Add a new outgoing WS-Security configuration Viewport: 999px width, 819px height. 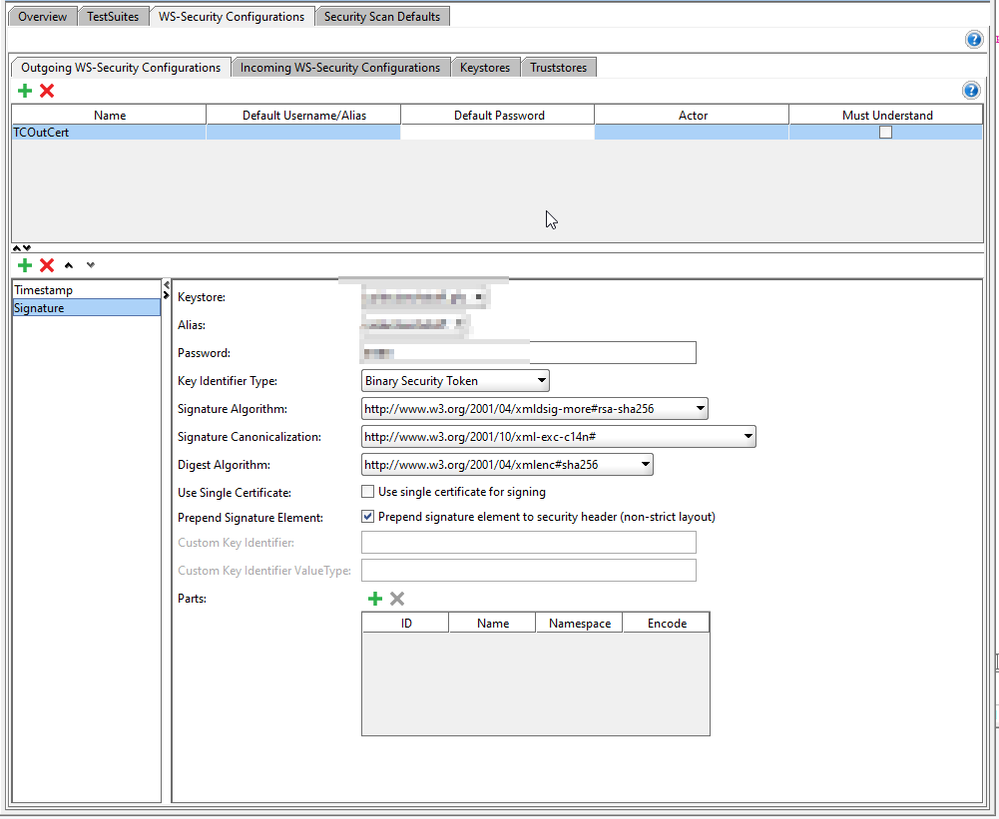(25, 91)
